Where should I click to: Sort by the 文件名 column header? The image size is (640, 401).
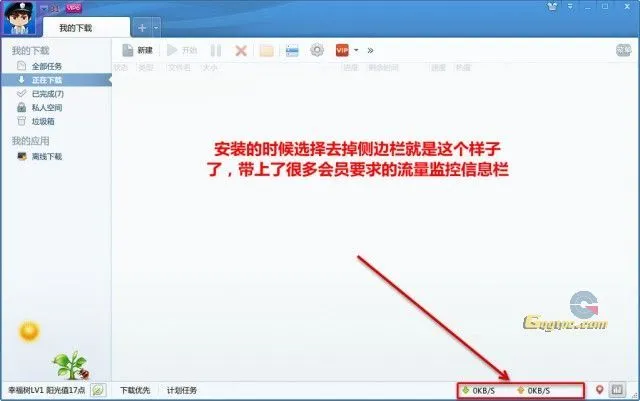pos(179,67)
